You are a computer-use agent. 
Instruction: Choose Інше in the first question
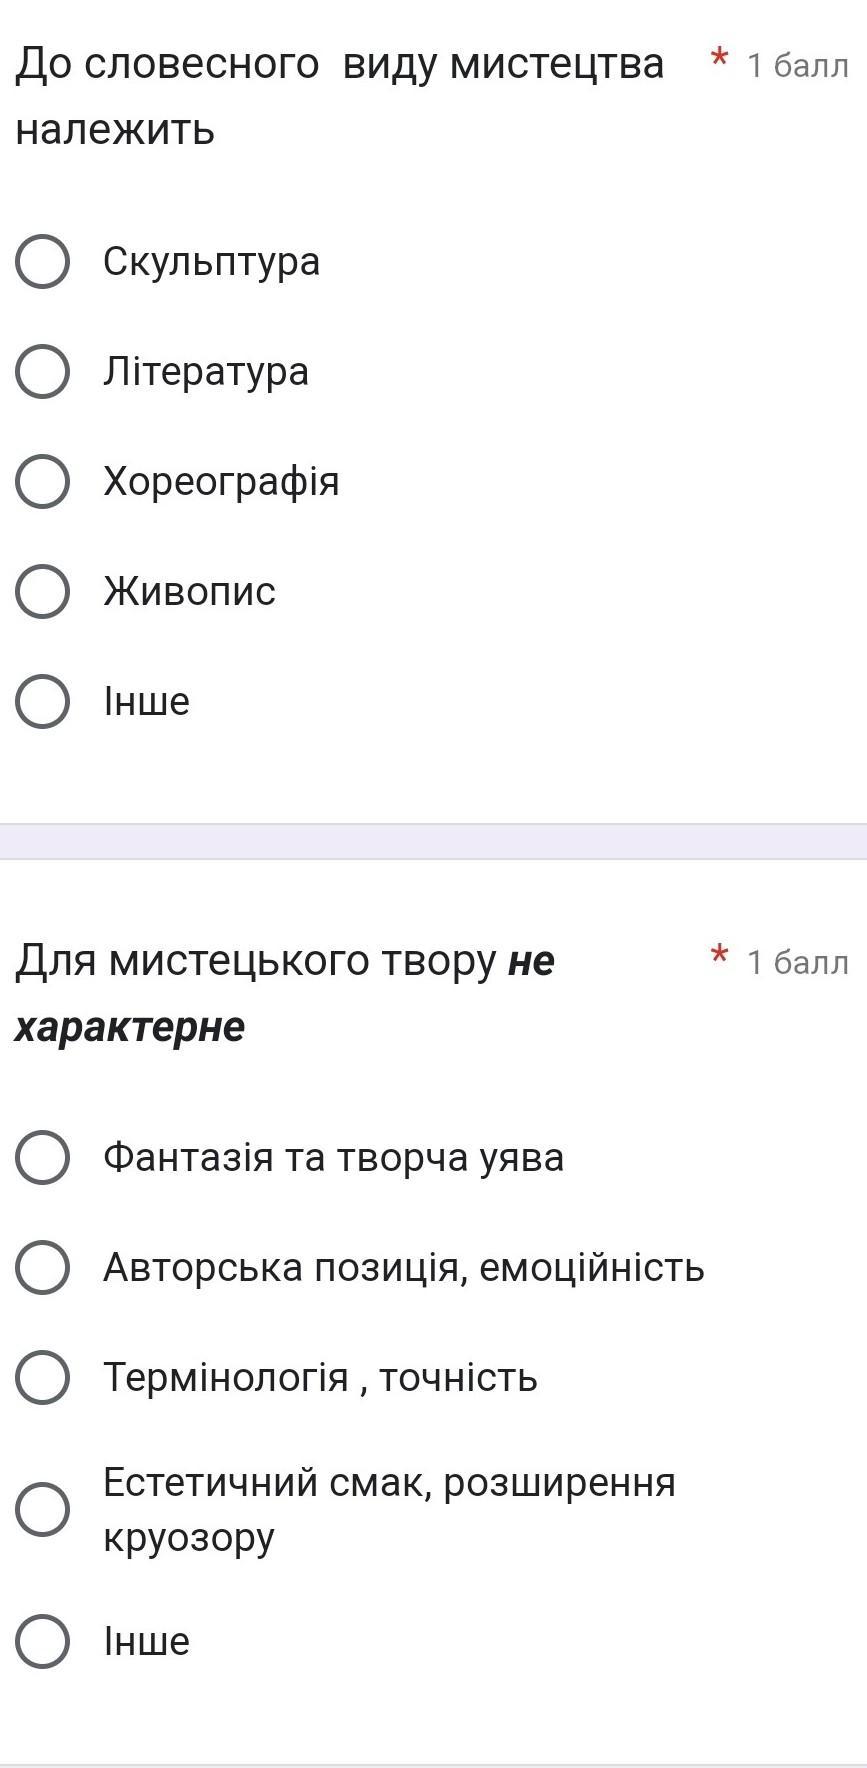pos(43,702)
